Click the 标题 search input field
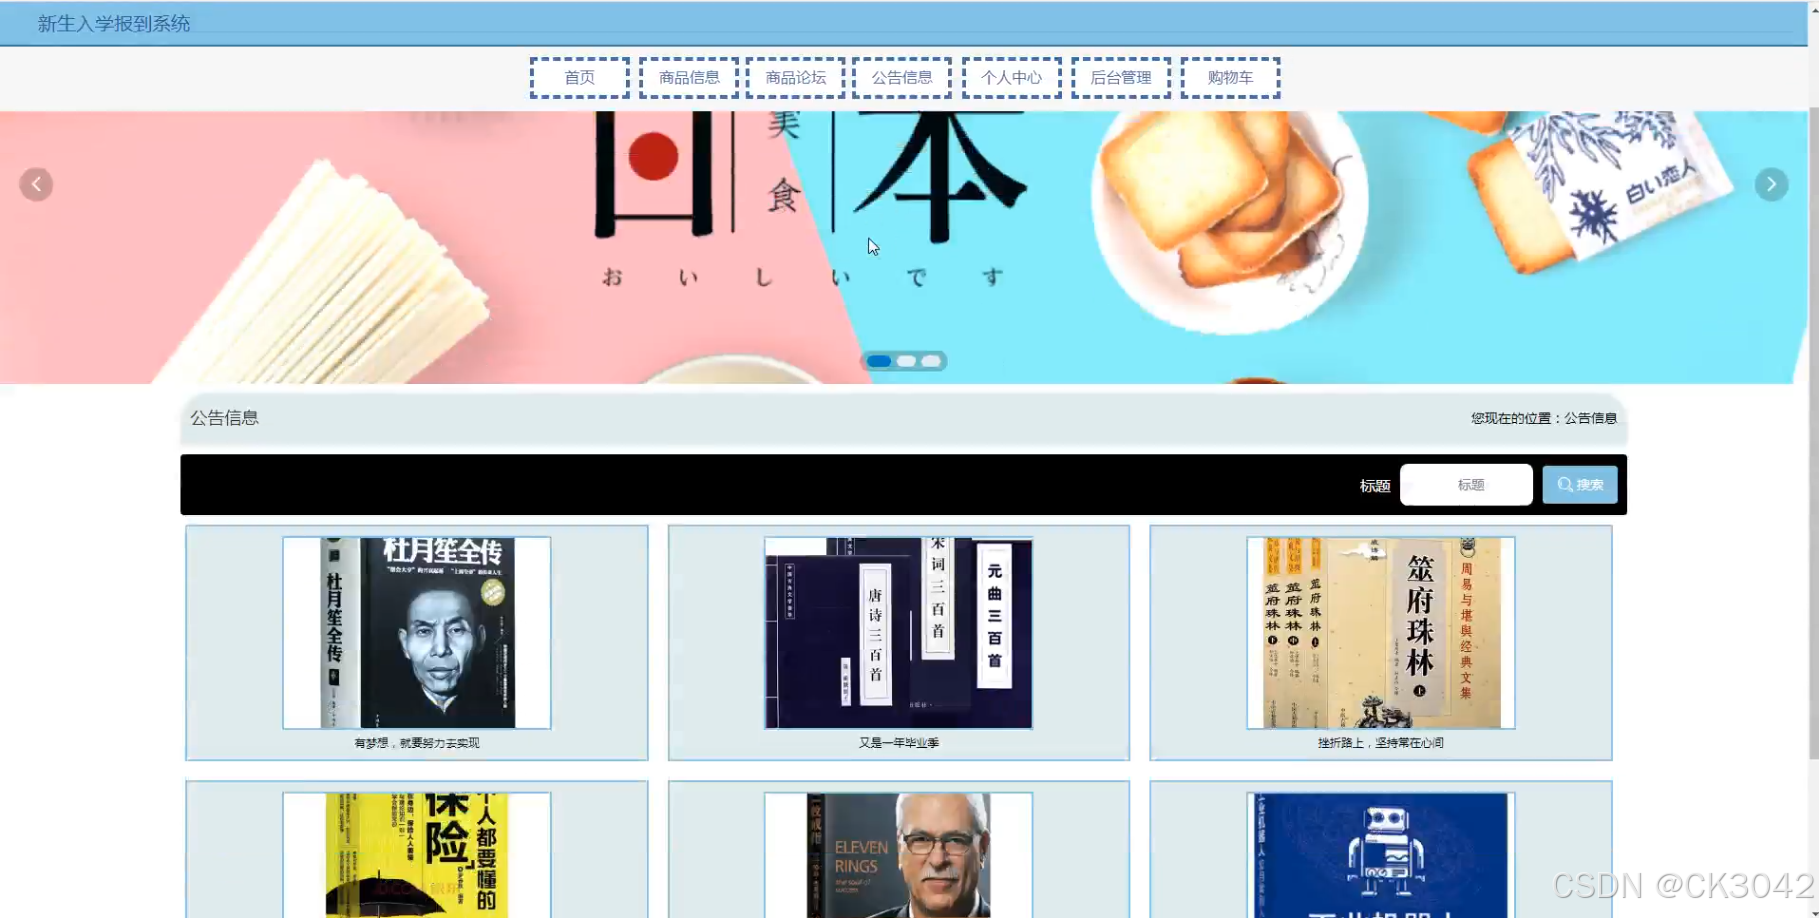1819x918 pixels. 1466,485
